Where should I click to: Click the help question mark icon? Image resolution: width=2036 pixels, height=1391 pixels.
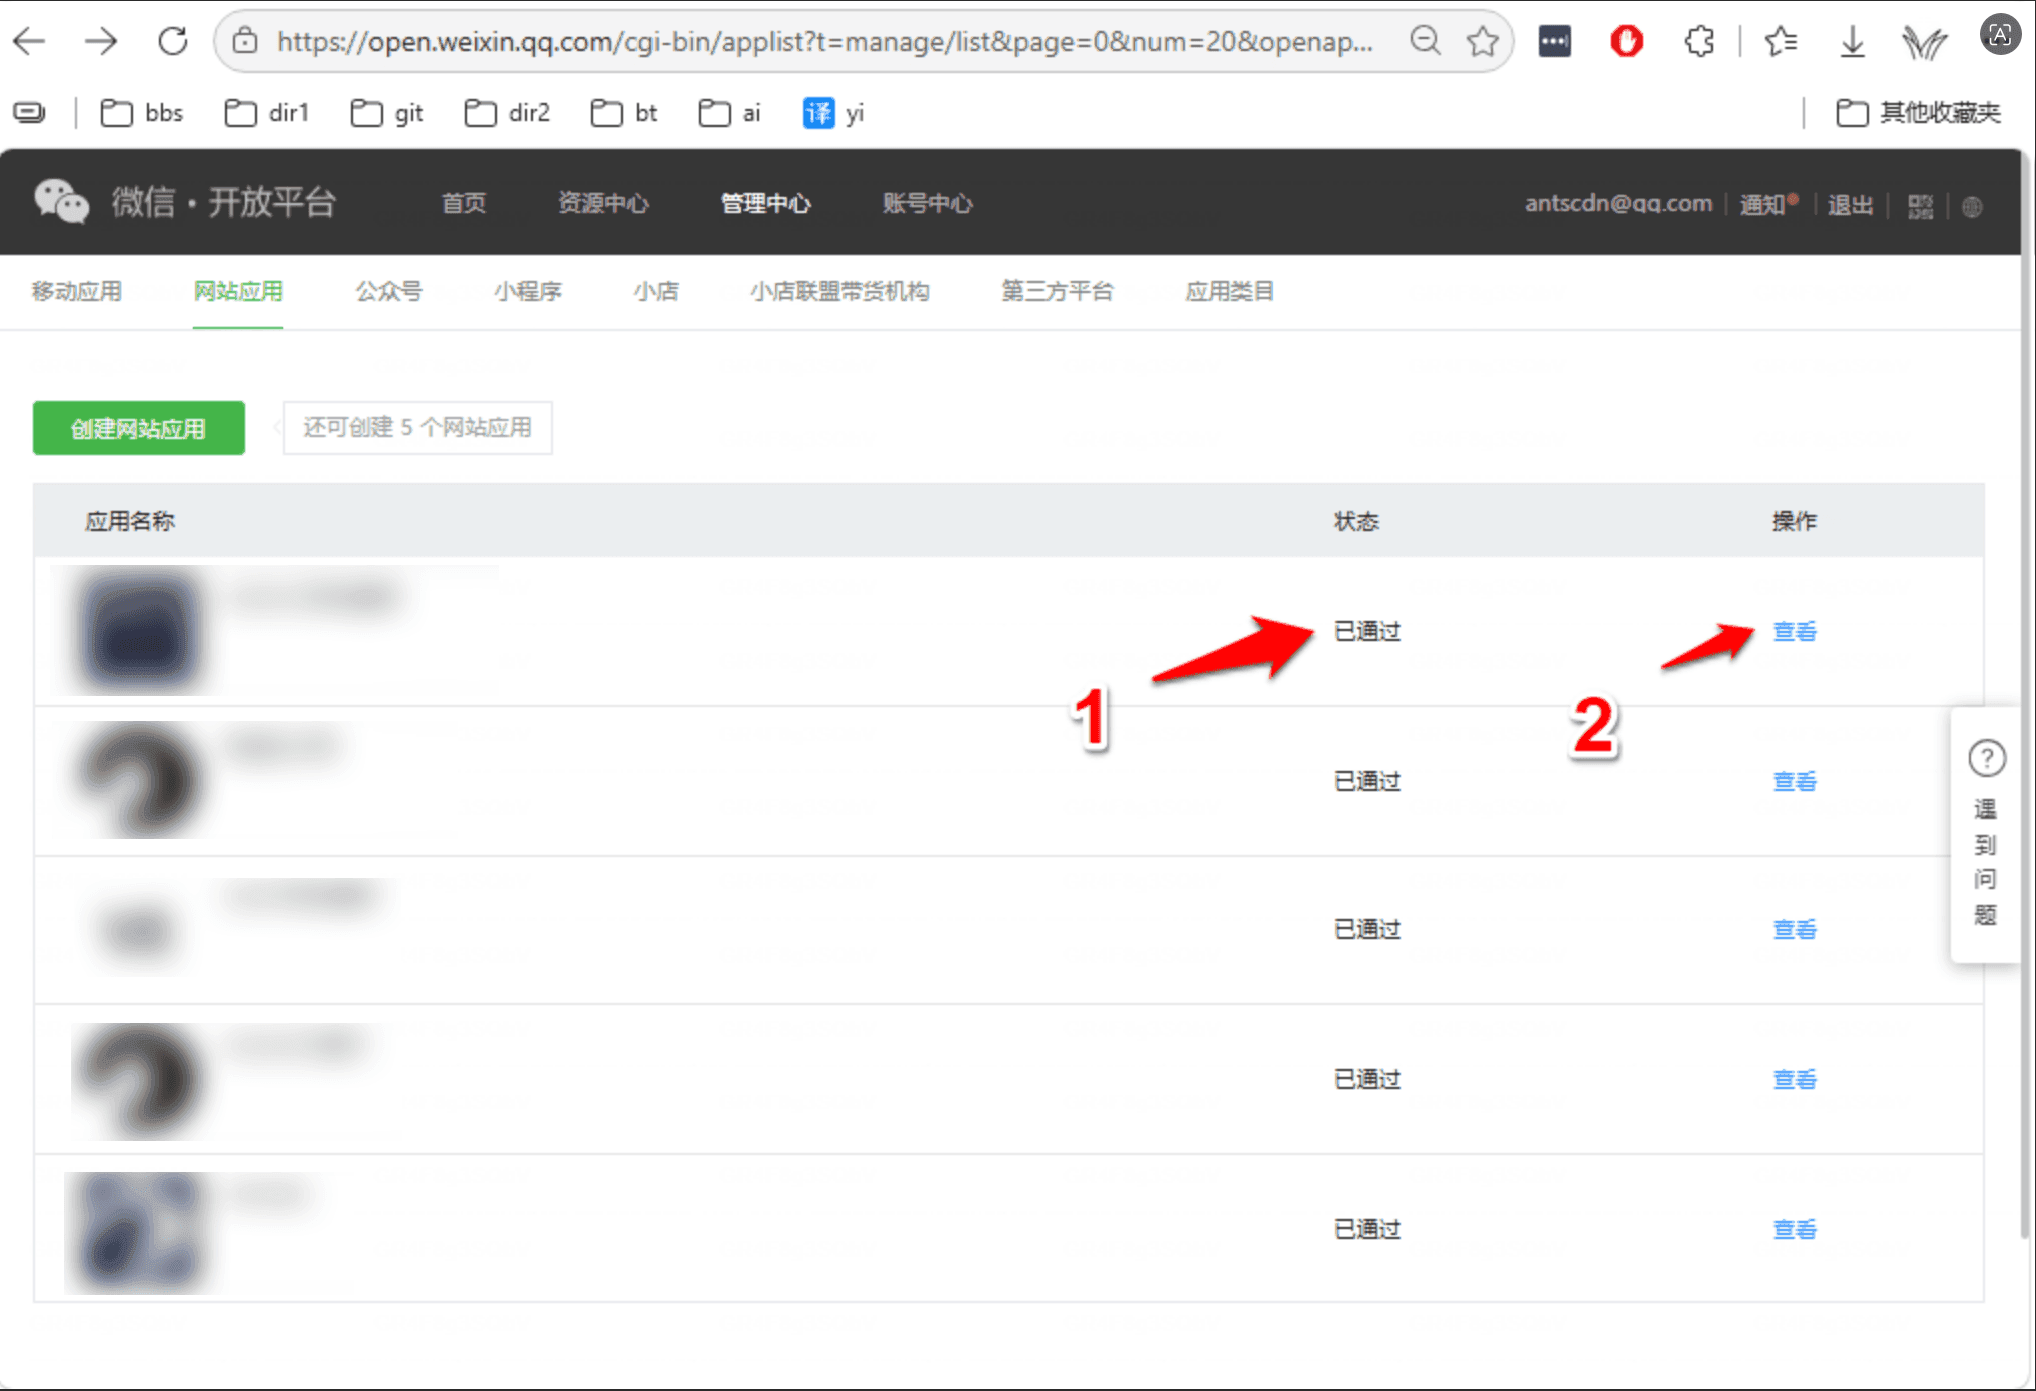1987,758
